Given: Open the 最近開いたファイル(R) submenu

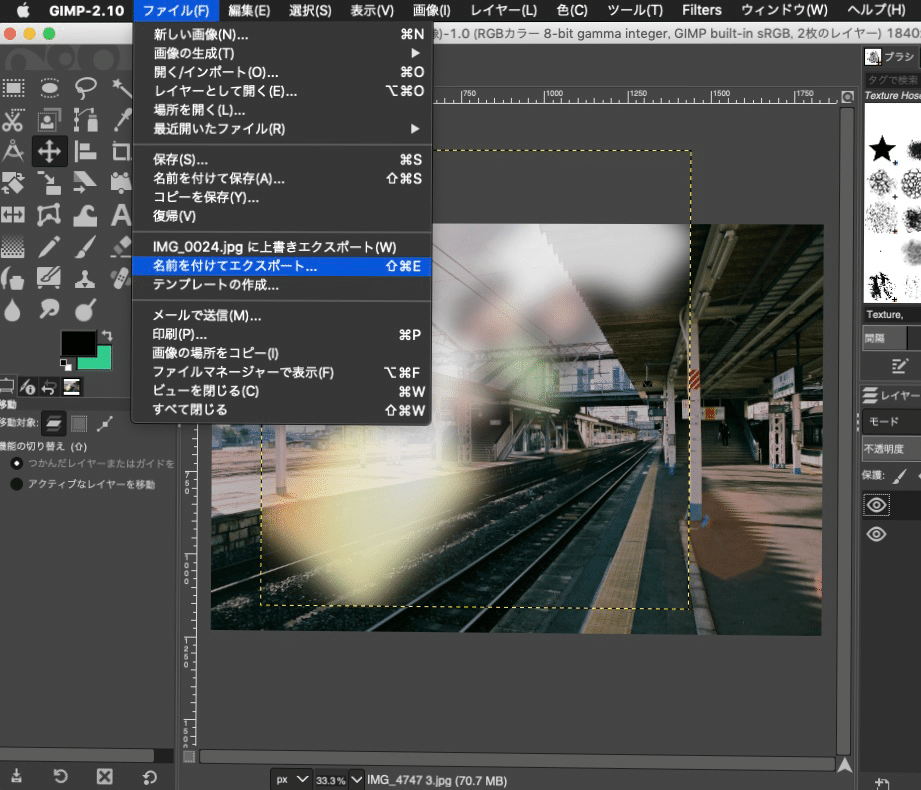Looking at the screenshot, I should click(283, 129).
